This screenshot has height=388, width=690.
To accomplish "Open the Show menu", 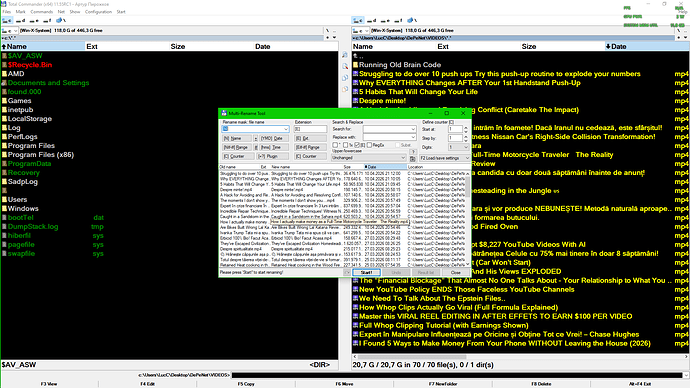I will 75,12.
